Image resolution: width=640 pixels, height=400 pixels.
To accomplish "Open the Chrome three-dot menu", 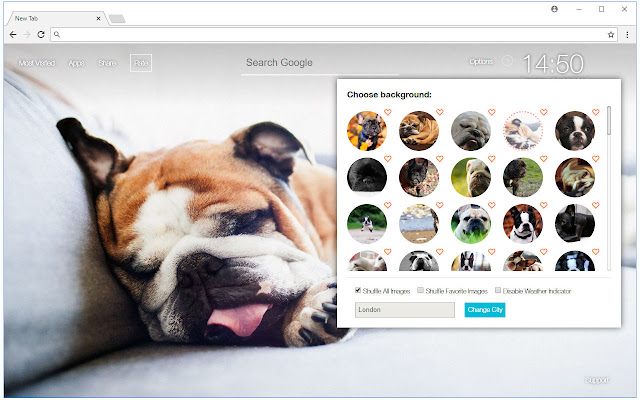I will pyautogui.click(x=627, y=35).
